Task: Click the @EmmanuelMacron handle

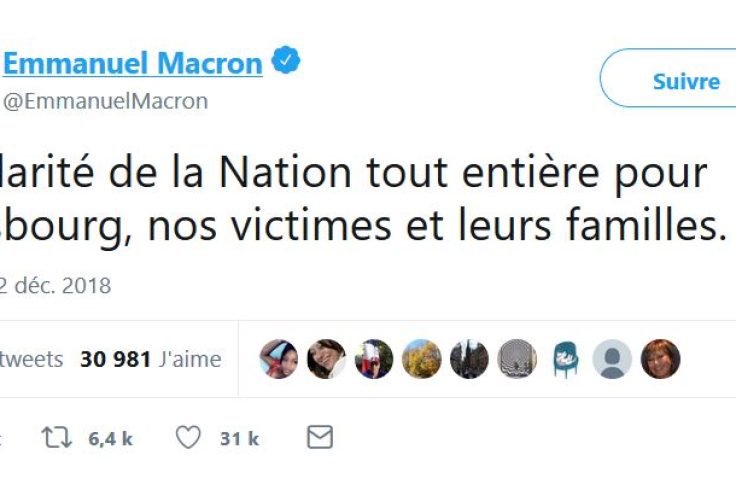Action: click(106, 101)
